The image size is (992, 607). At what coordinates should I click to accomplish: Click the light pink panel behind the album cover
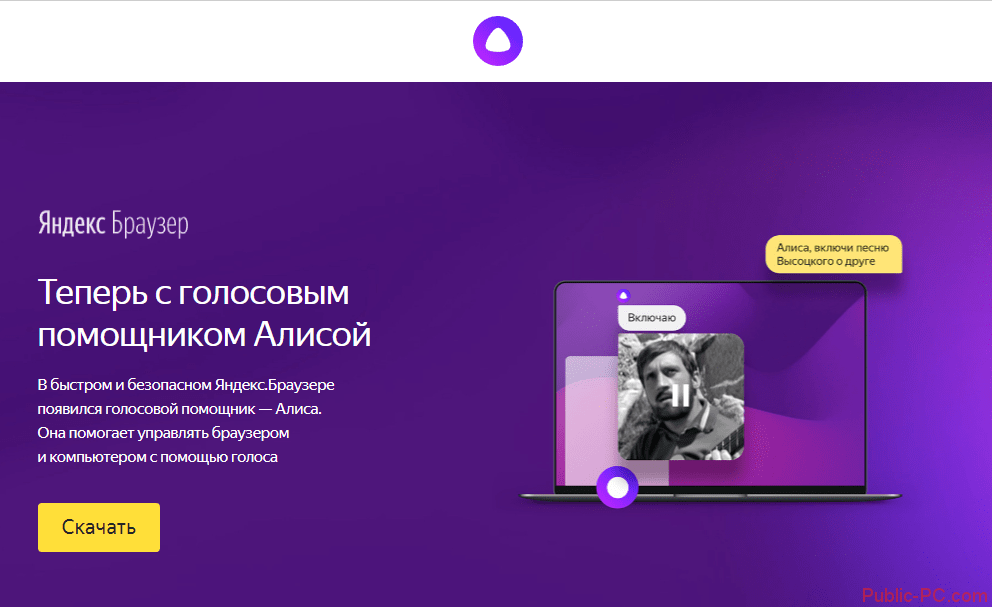[x=590, y=420]
